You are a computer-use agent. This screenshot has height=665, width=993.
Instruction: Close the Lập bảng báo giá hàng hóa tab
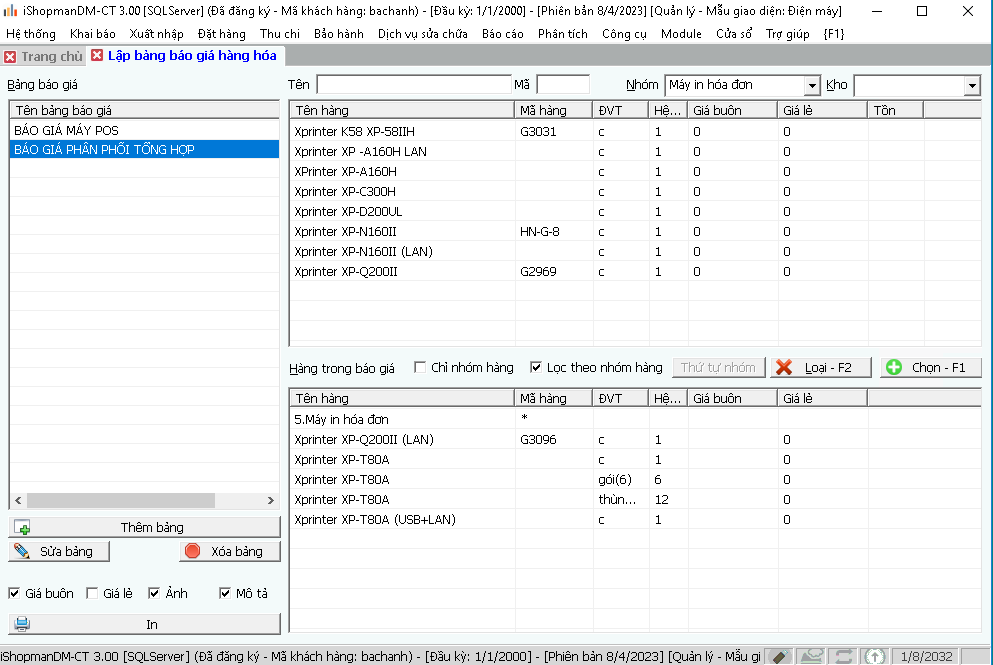pyautogui.click(x=97, y=56)
